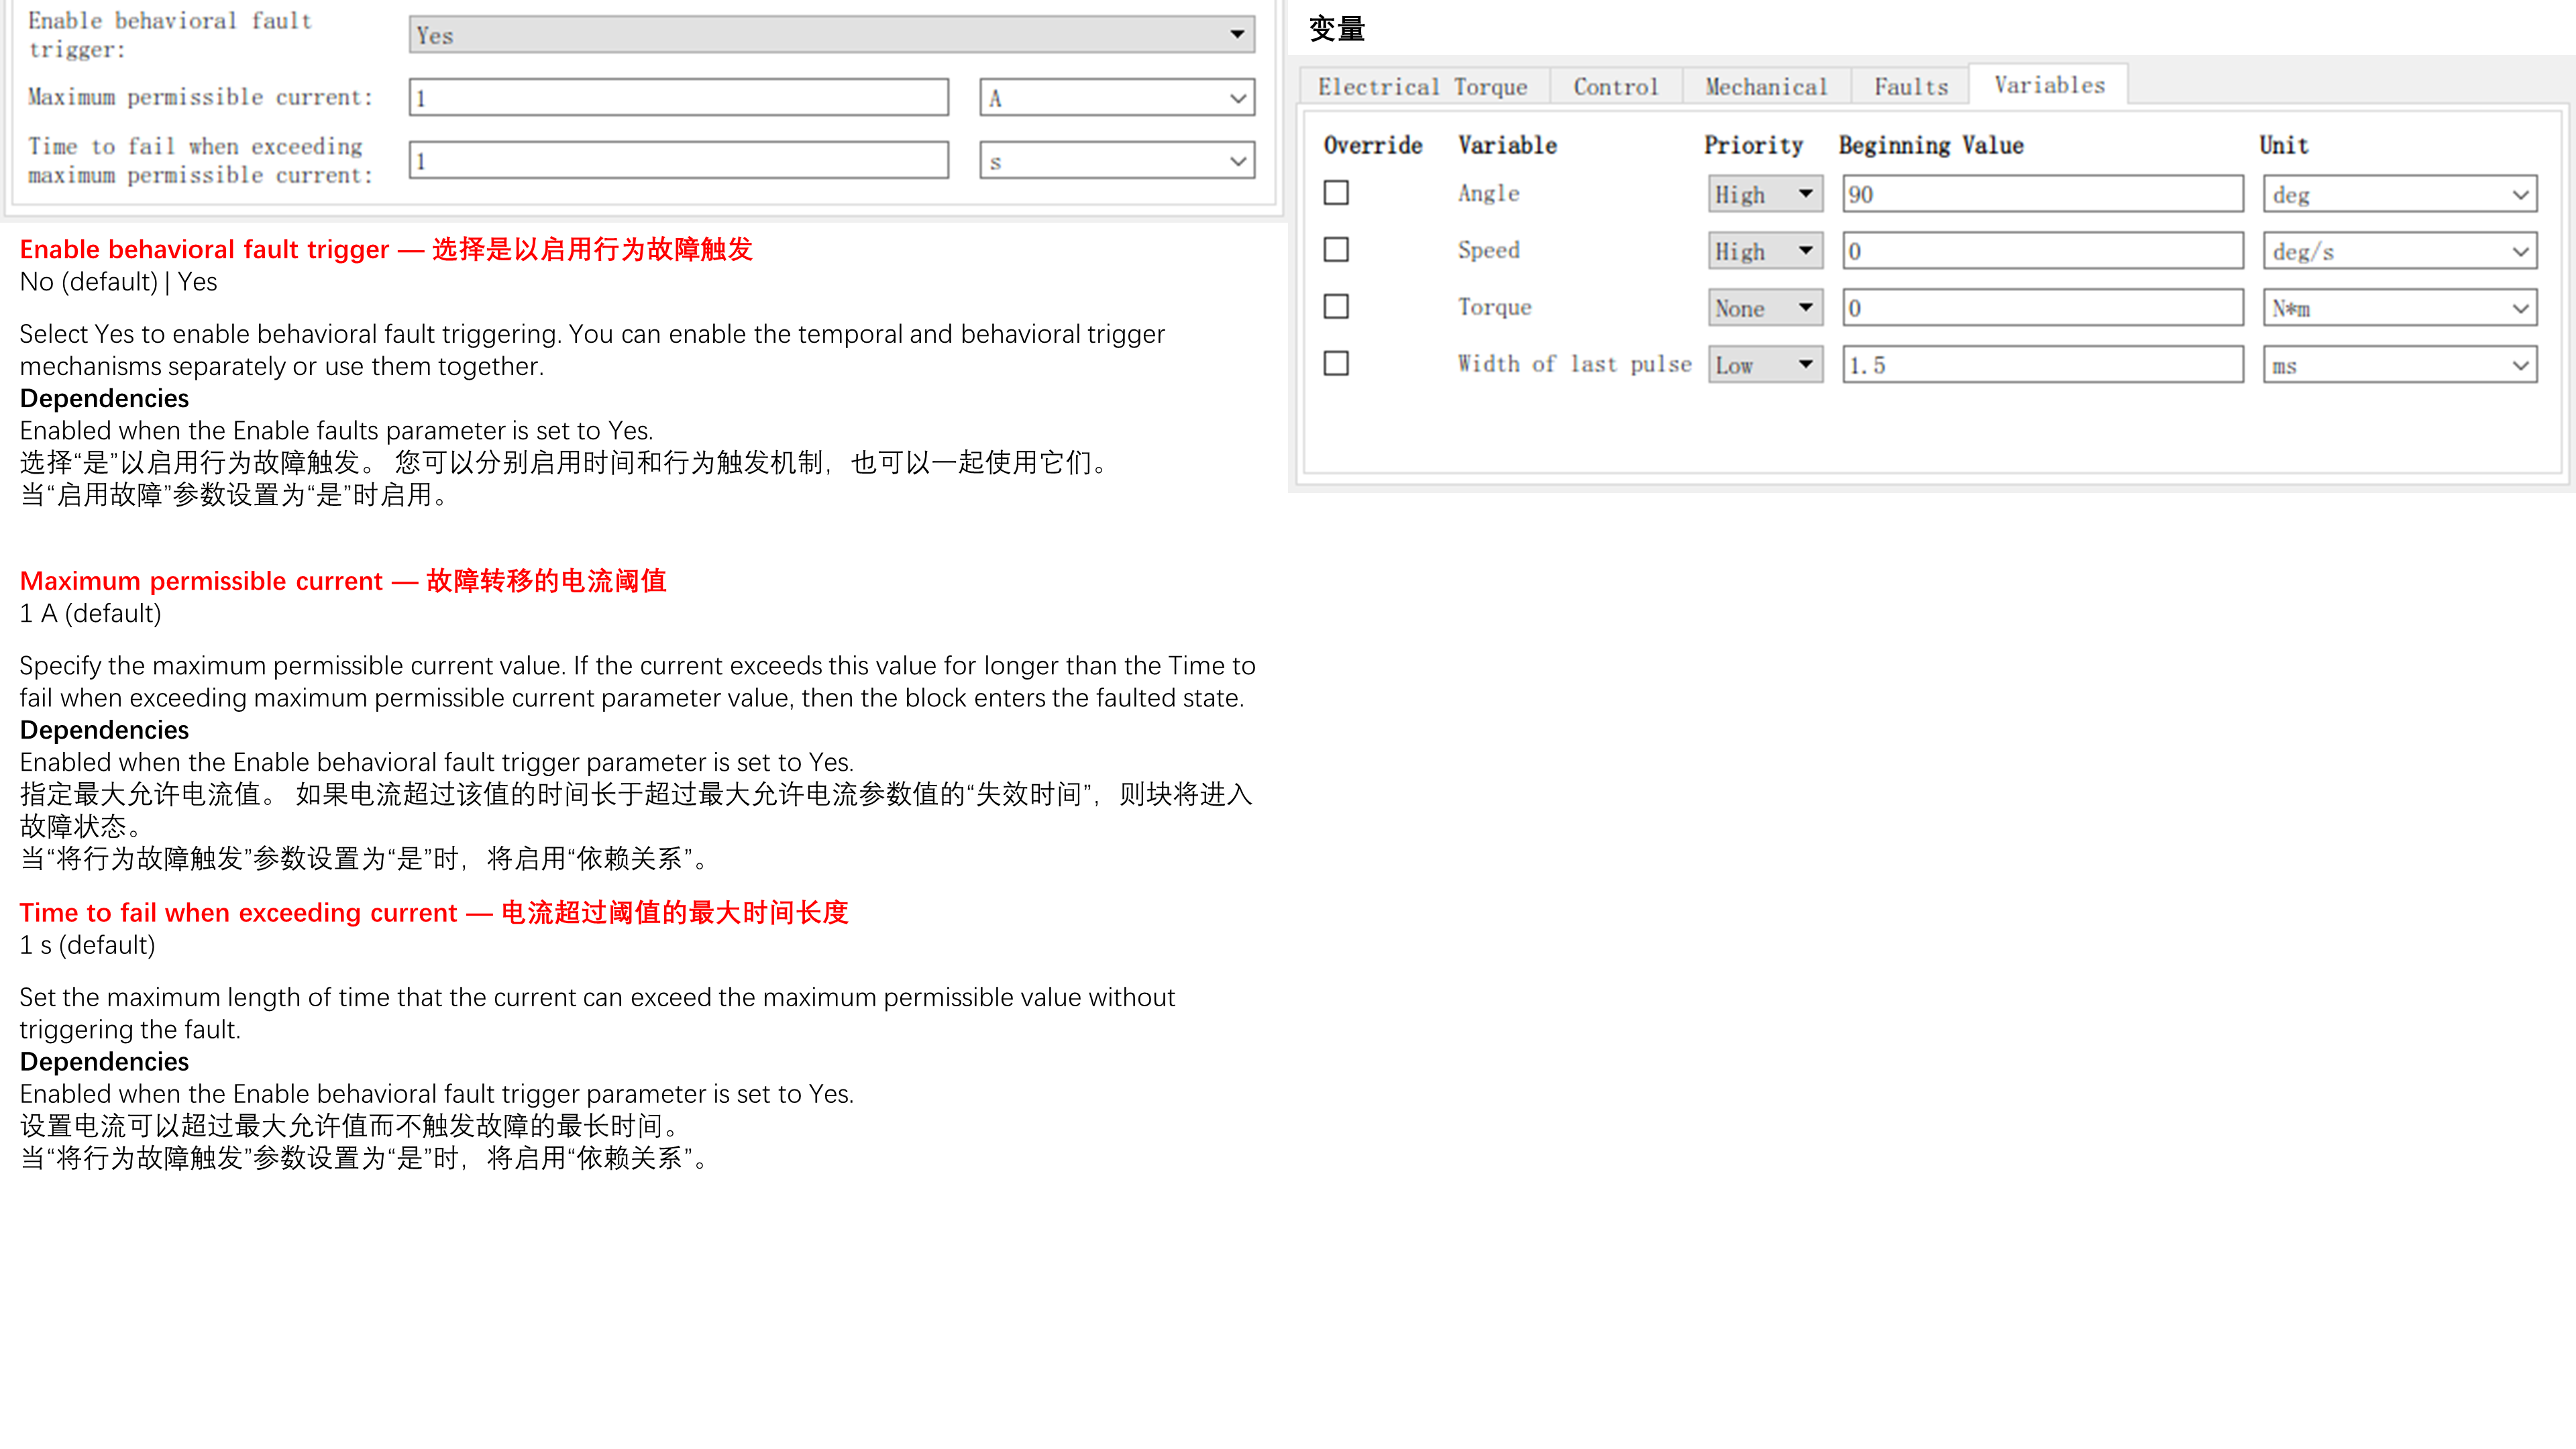Enable the Override checkbox for Angle

click(x=1336, y=193)
